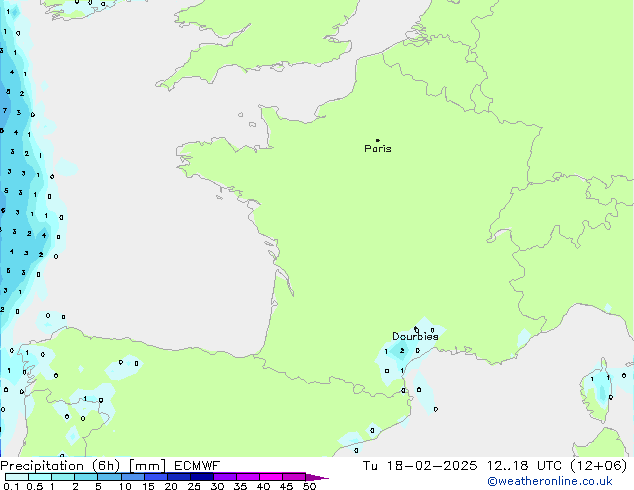Select the 25–30 mm dark navy swatch
634x490 pixels.
pyautogui.click(x=201, y=477)
